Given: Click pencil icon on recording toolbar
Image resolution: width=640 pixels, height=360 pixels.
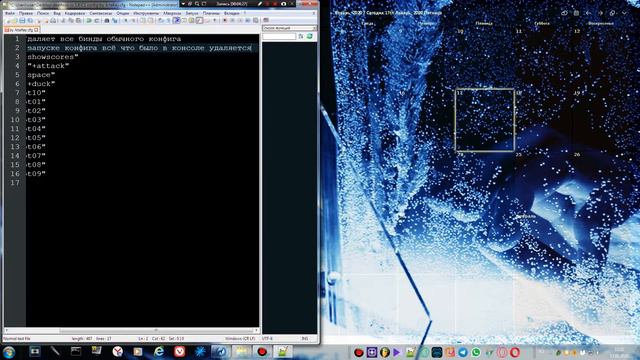Looking at the screenshot, I should 260,4.
